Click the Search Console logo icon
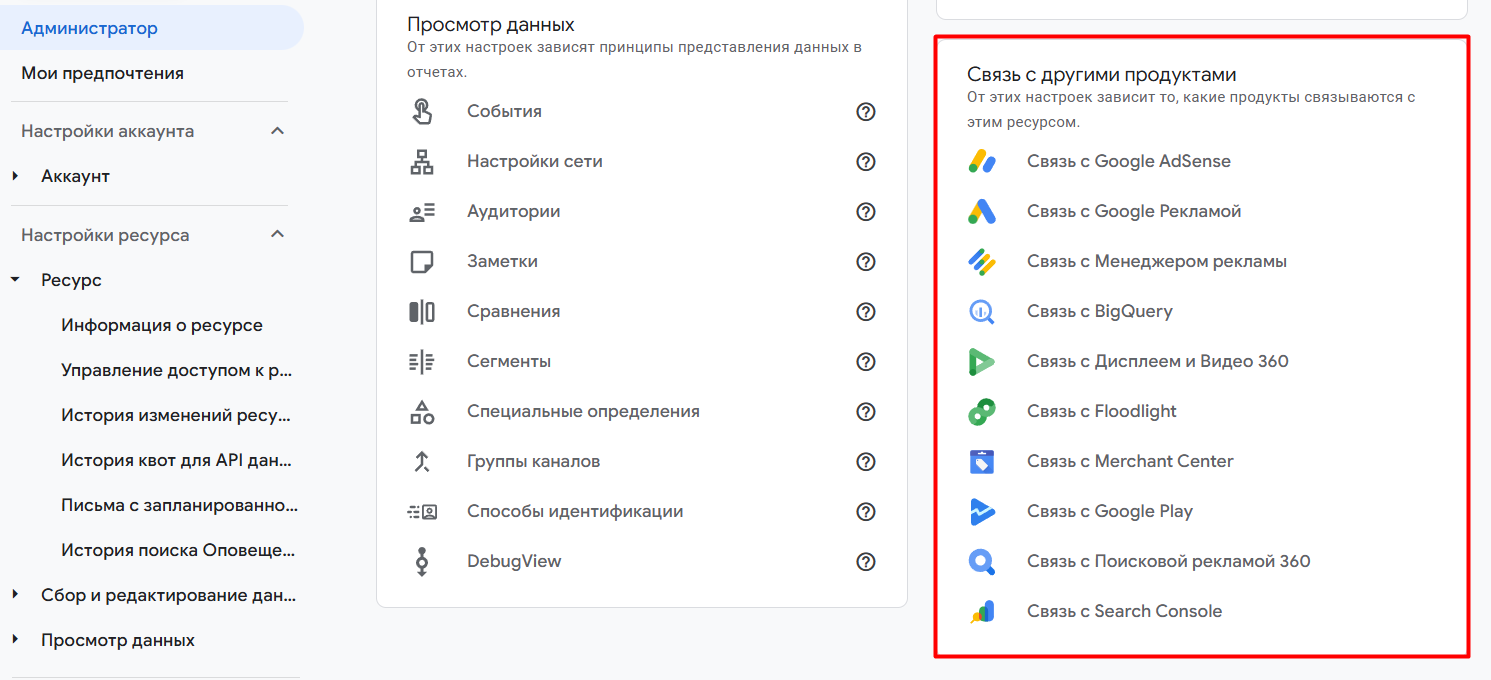Viewport: 1491px width, 680px height. pyautogui.click(x=982, y=611)
